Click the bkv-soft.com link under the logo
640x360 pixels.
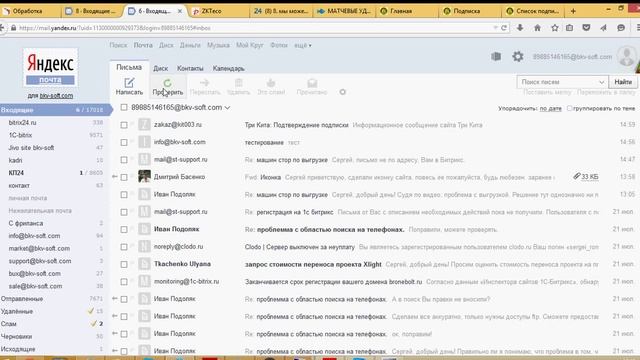click(x=56, y=96)
